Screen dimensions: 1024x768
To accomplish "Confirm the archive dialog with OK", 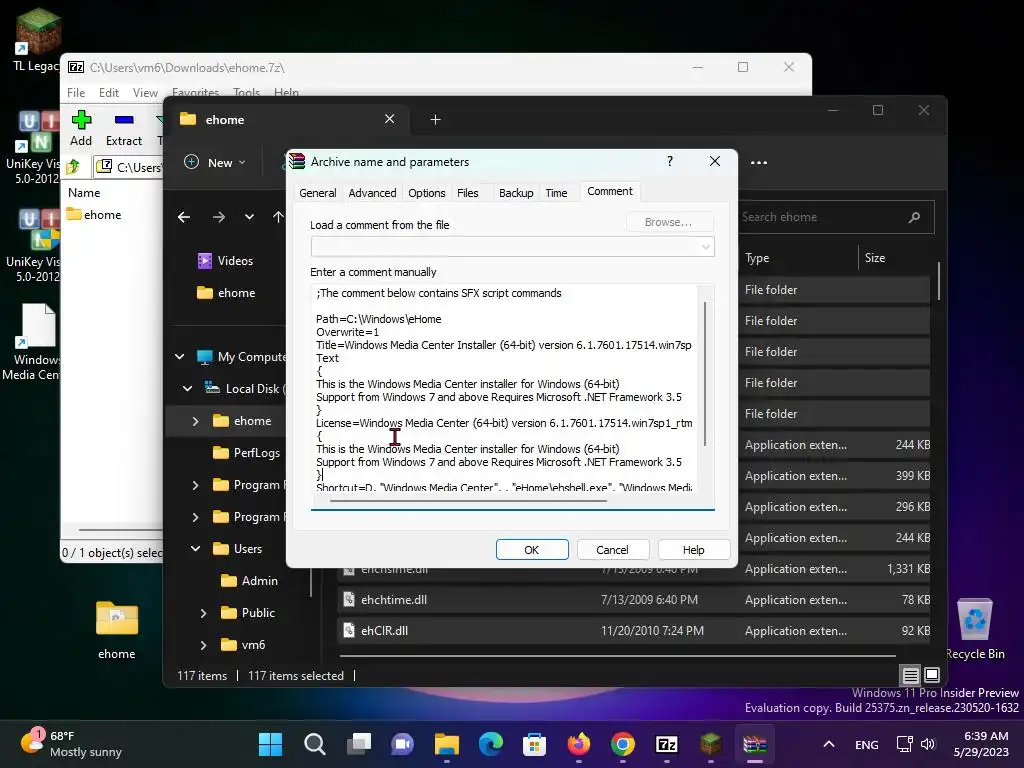I will pos(532,550).
